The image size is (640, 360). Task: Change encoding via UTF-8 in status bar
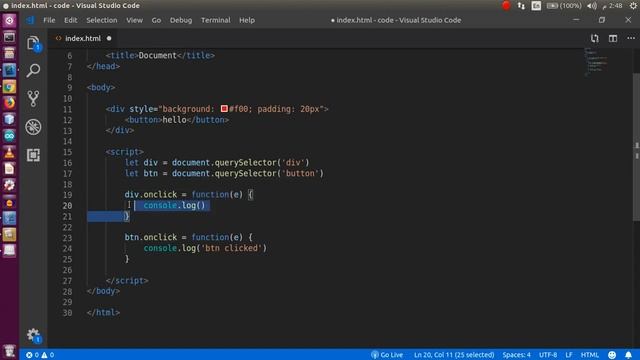click(548, 355)
